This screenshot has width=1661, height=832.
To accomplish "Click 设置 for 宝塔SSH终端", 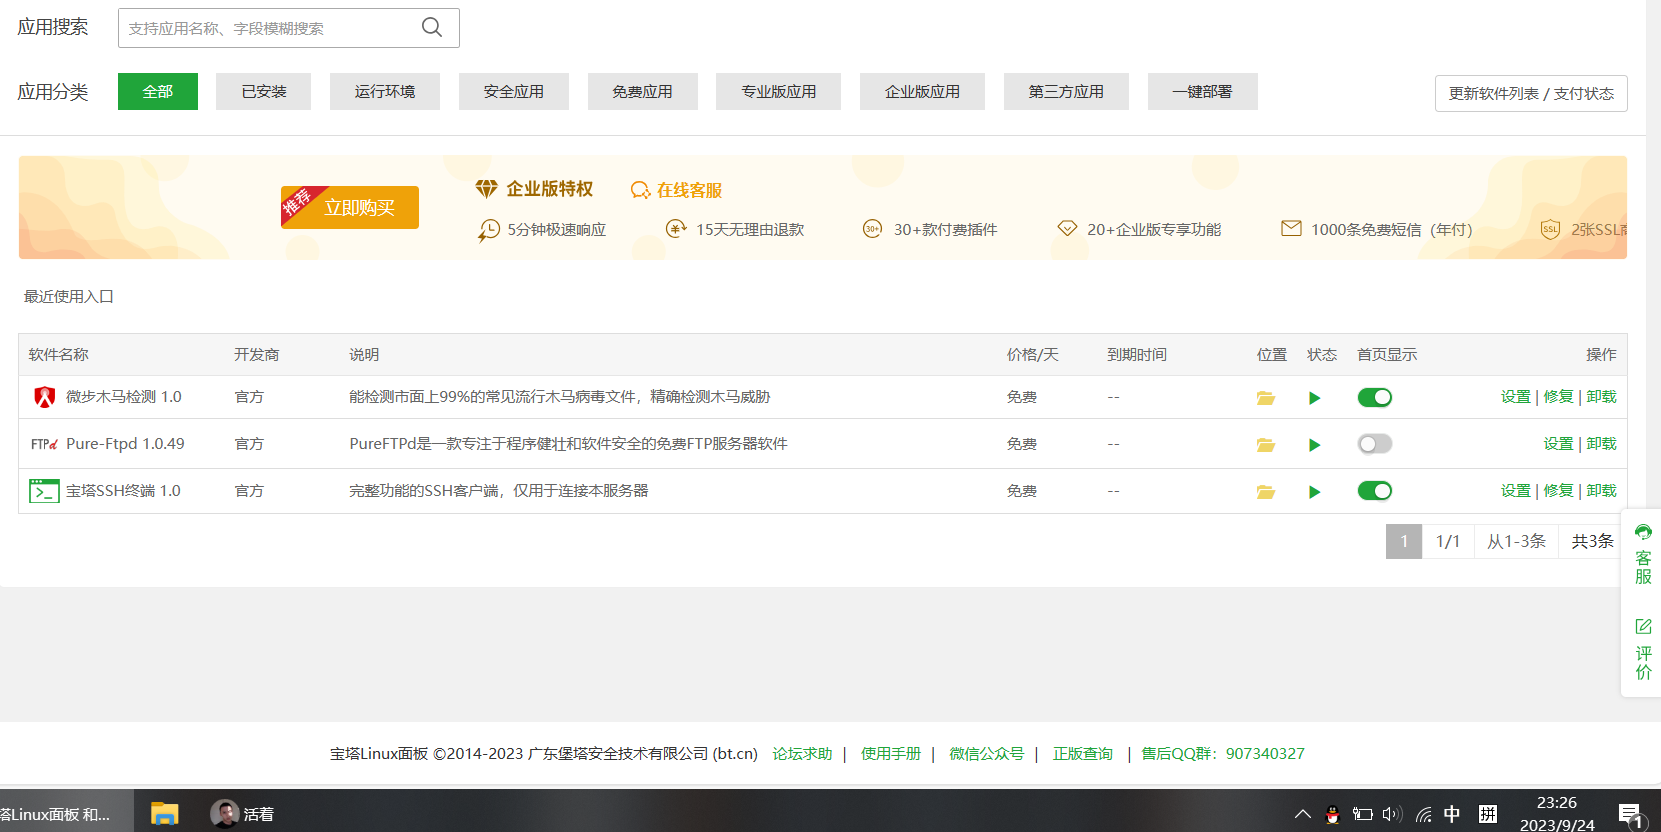I will pos(1516,491).
